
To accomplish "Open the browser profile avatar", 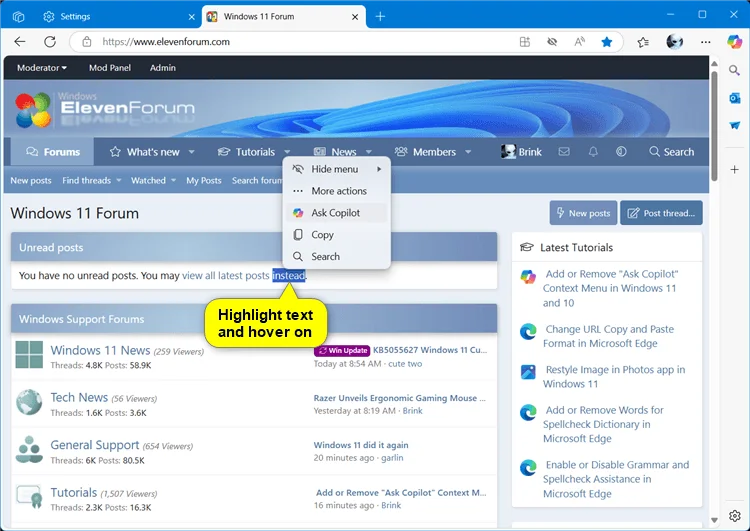I will pyautogui.click(x=674, y=42).
